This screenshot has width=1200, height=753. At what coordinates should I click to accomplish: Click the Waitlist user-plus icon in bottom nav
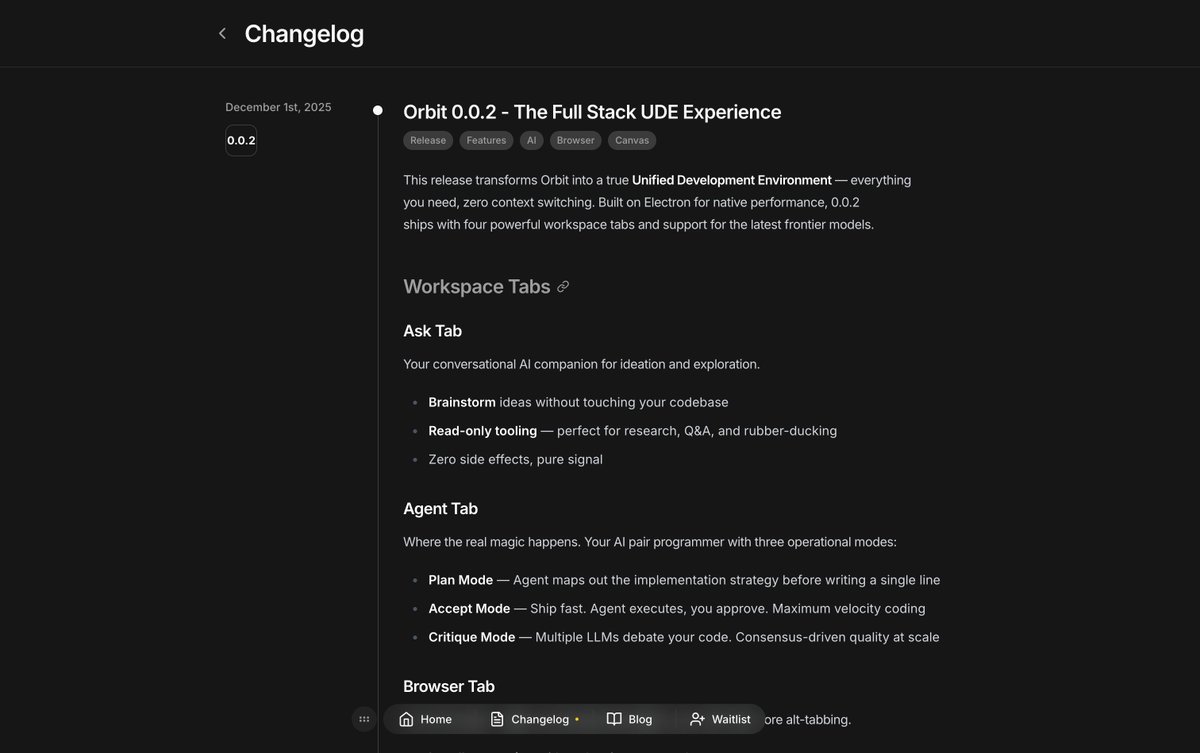697,719
